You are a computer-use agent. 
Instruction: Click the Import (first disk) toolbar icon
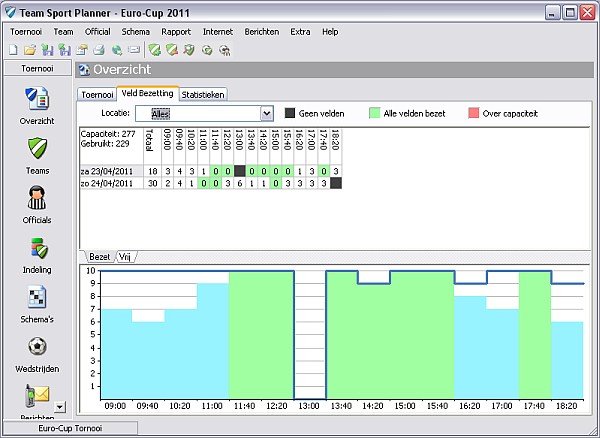pos(47,50)
